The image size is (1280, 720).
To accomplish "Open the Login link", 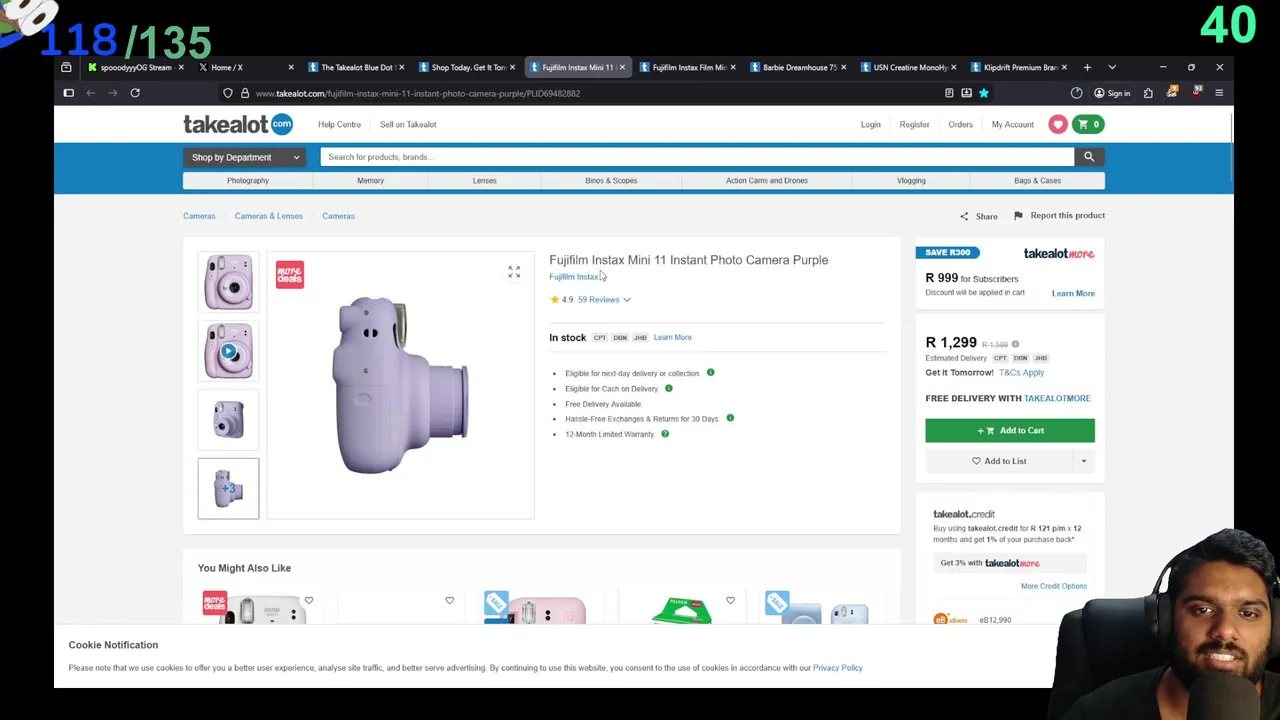I will tap(871, 124).
